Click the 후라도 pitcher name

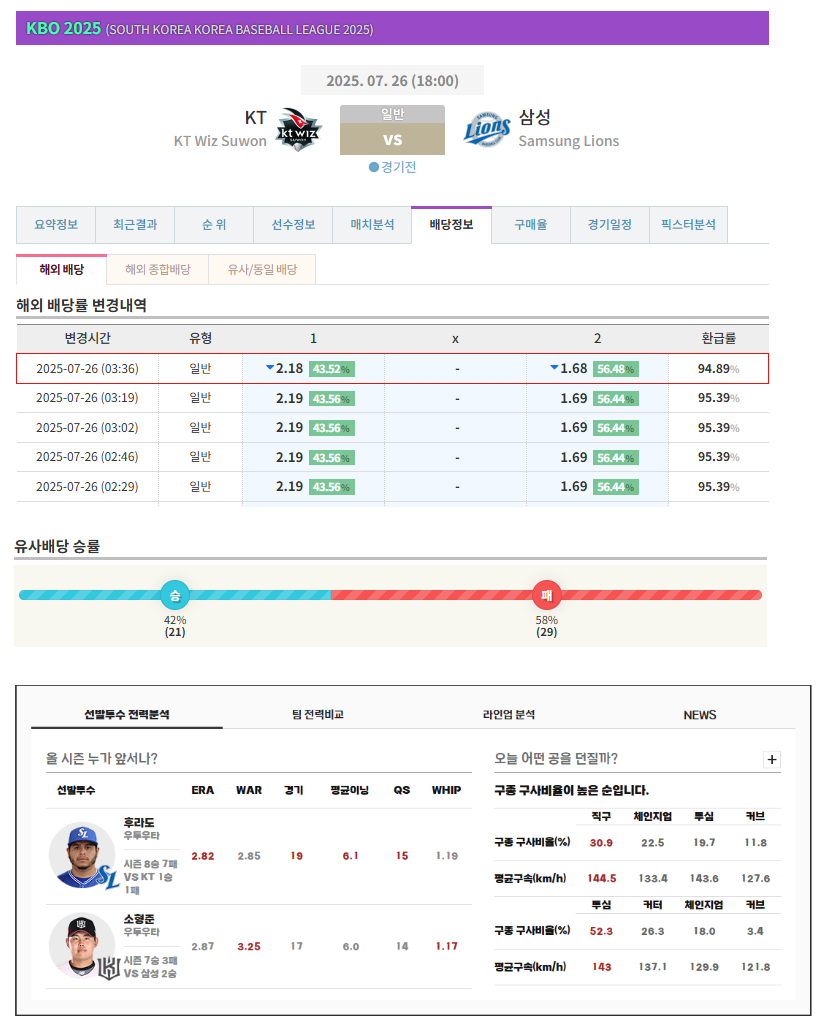click(139, 823)
